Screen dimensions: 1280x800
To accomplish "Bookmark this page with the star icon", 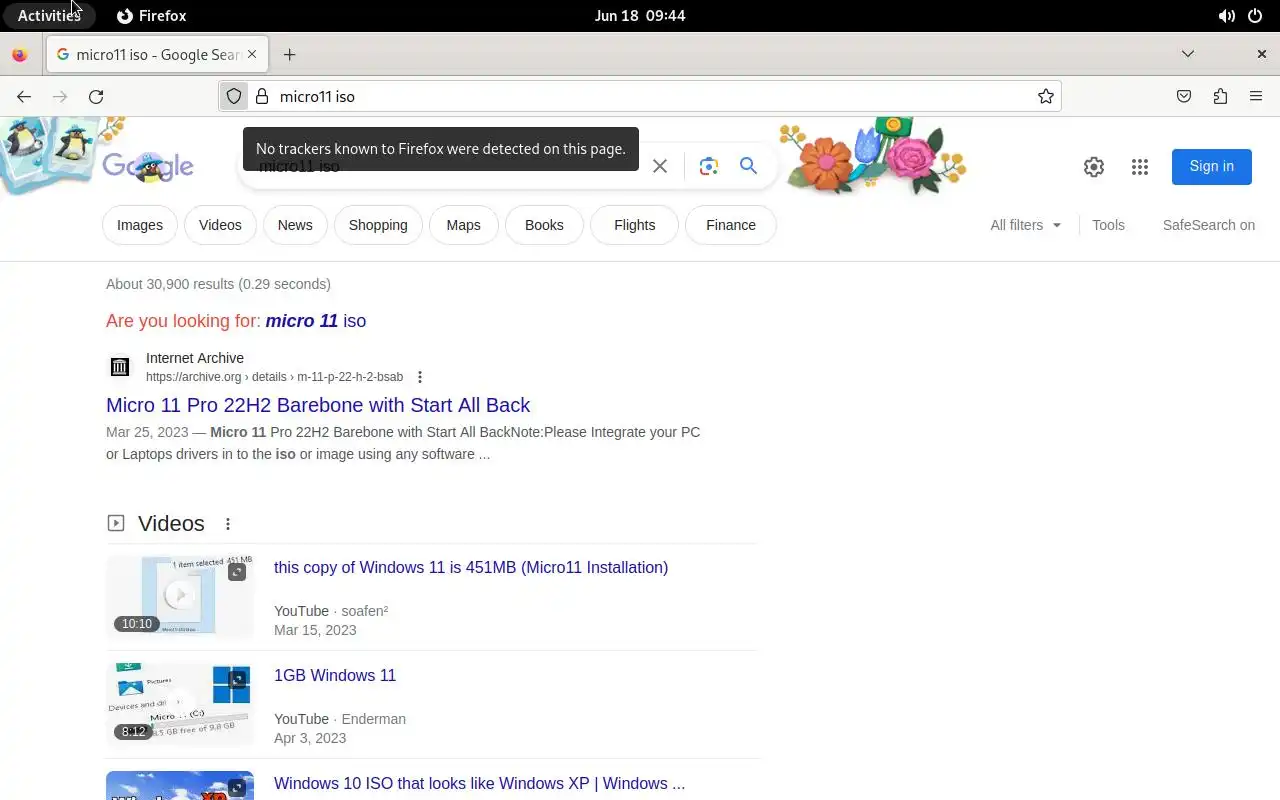I will pos(1045,96).
